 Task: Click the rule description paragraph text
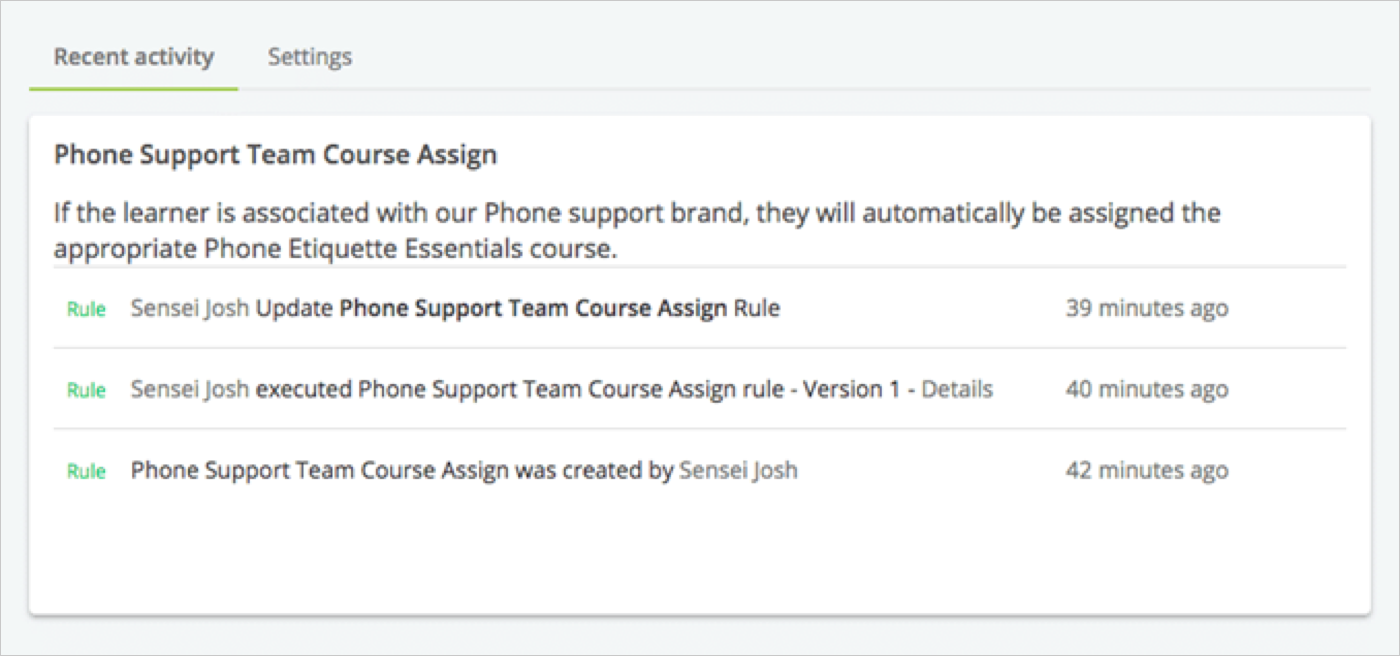[x=637, y=231]
